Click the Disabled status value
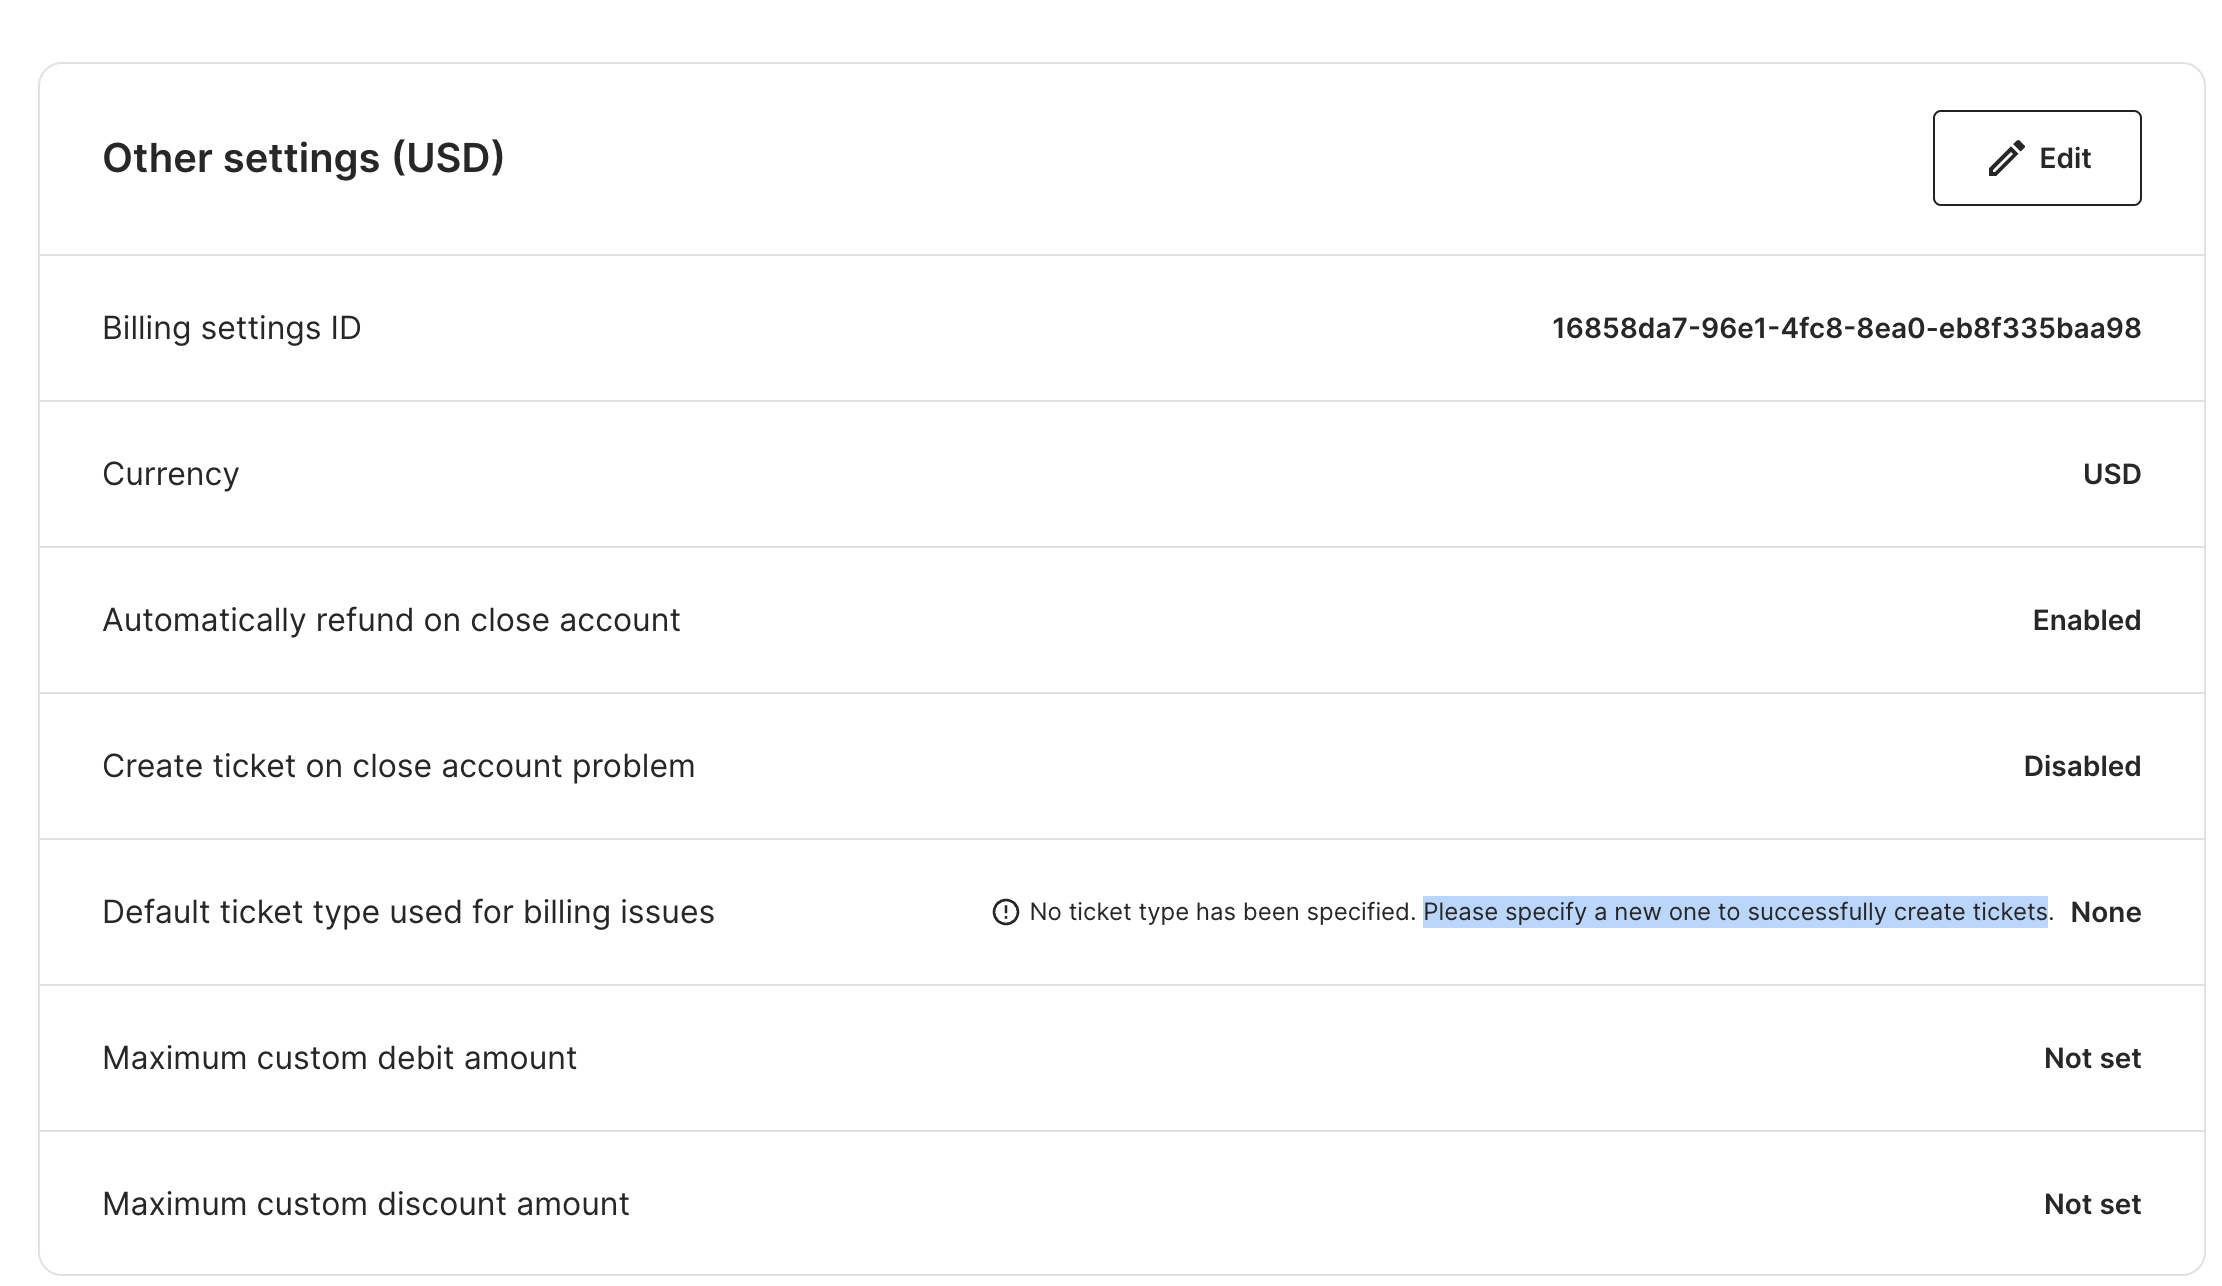 coord(2082,766)
